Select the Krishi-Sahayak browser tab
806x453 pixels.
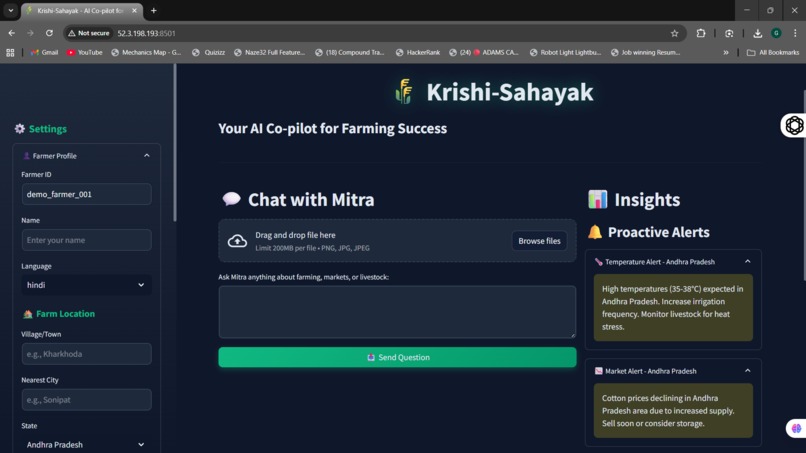(x=81, y=11)
